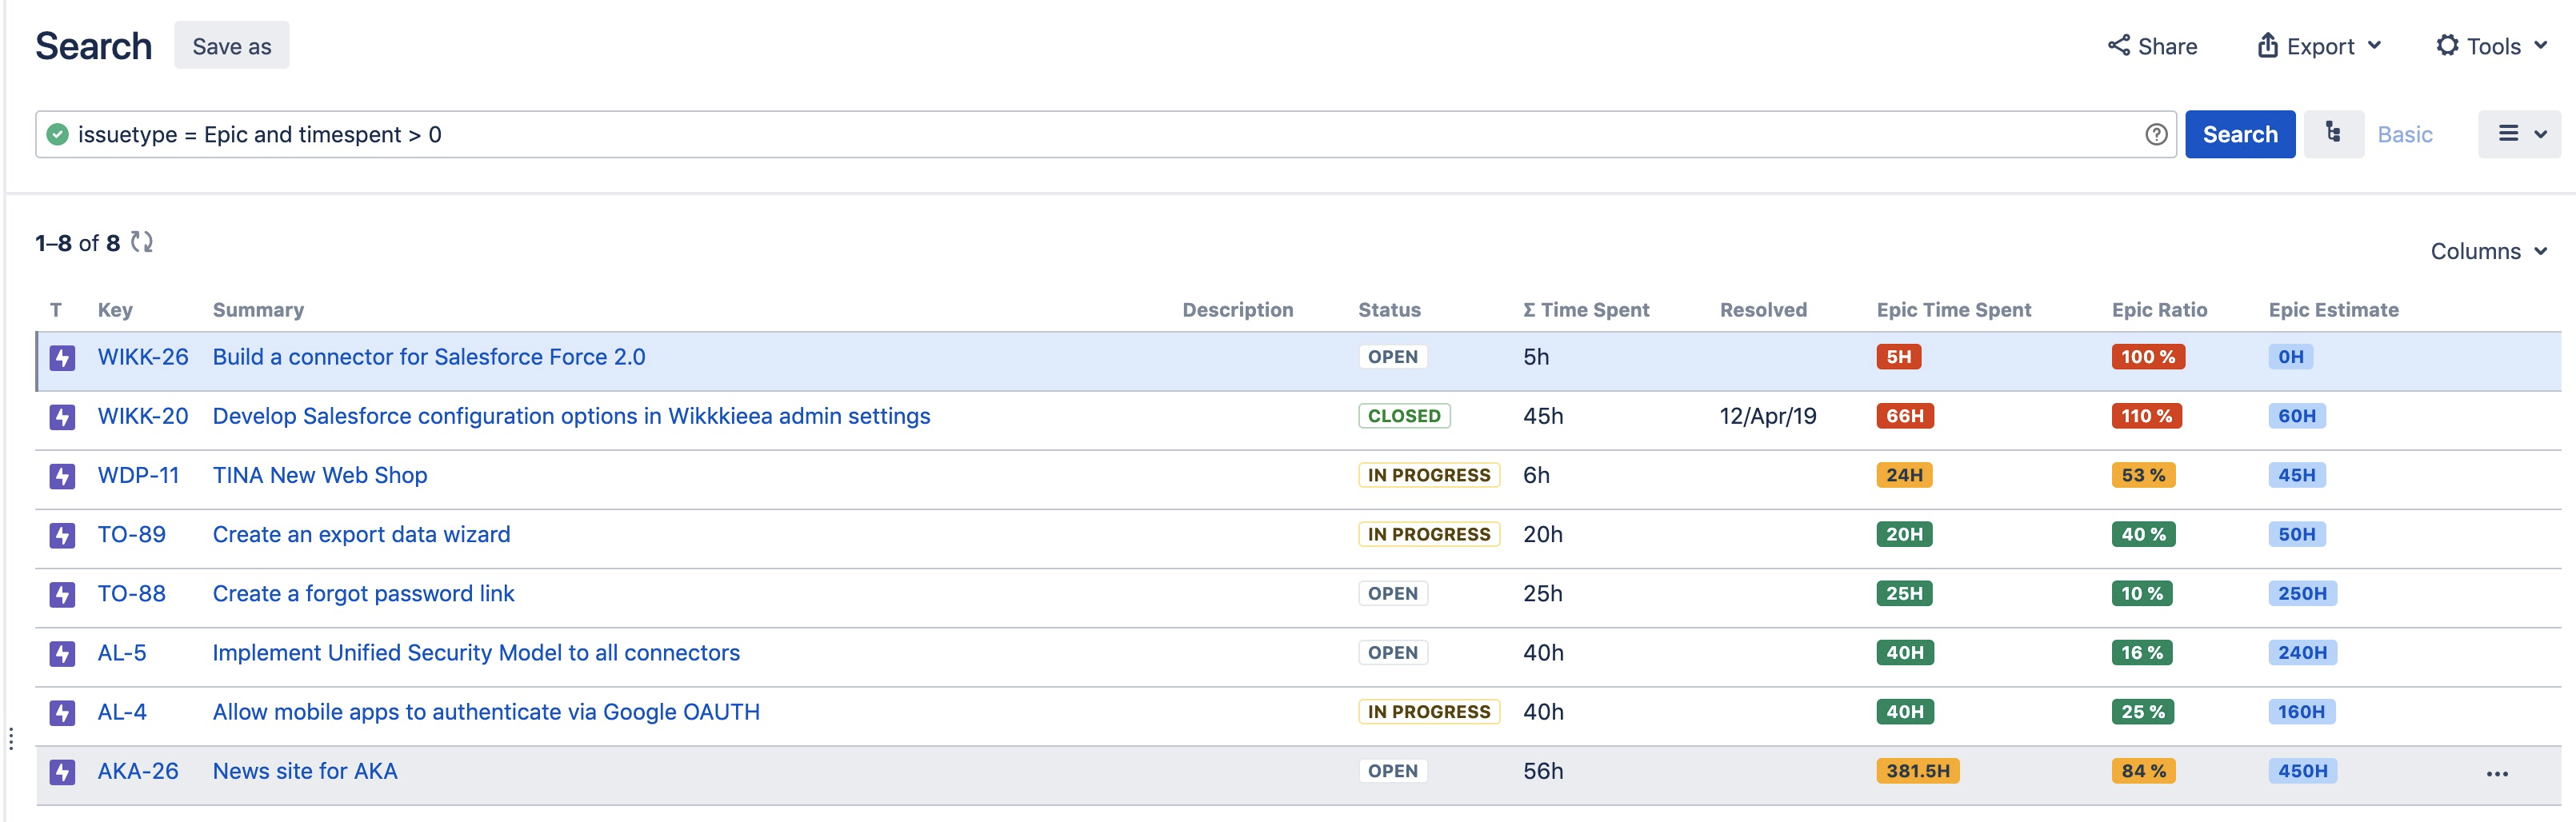Viewport: 2576px width, 822px height.
Task: Click the refresh results icon
Action: click(142, 242)
